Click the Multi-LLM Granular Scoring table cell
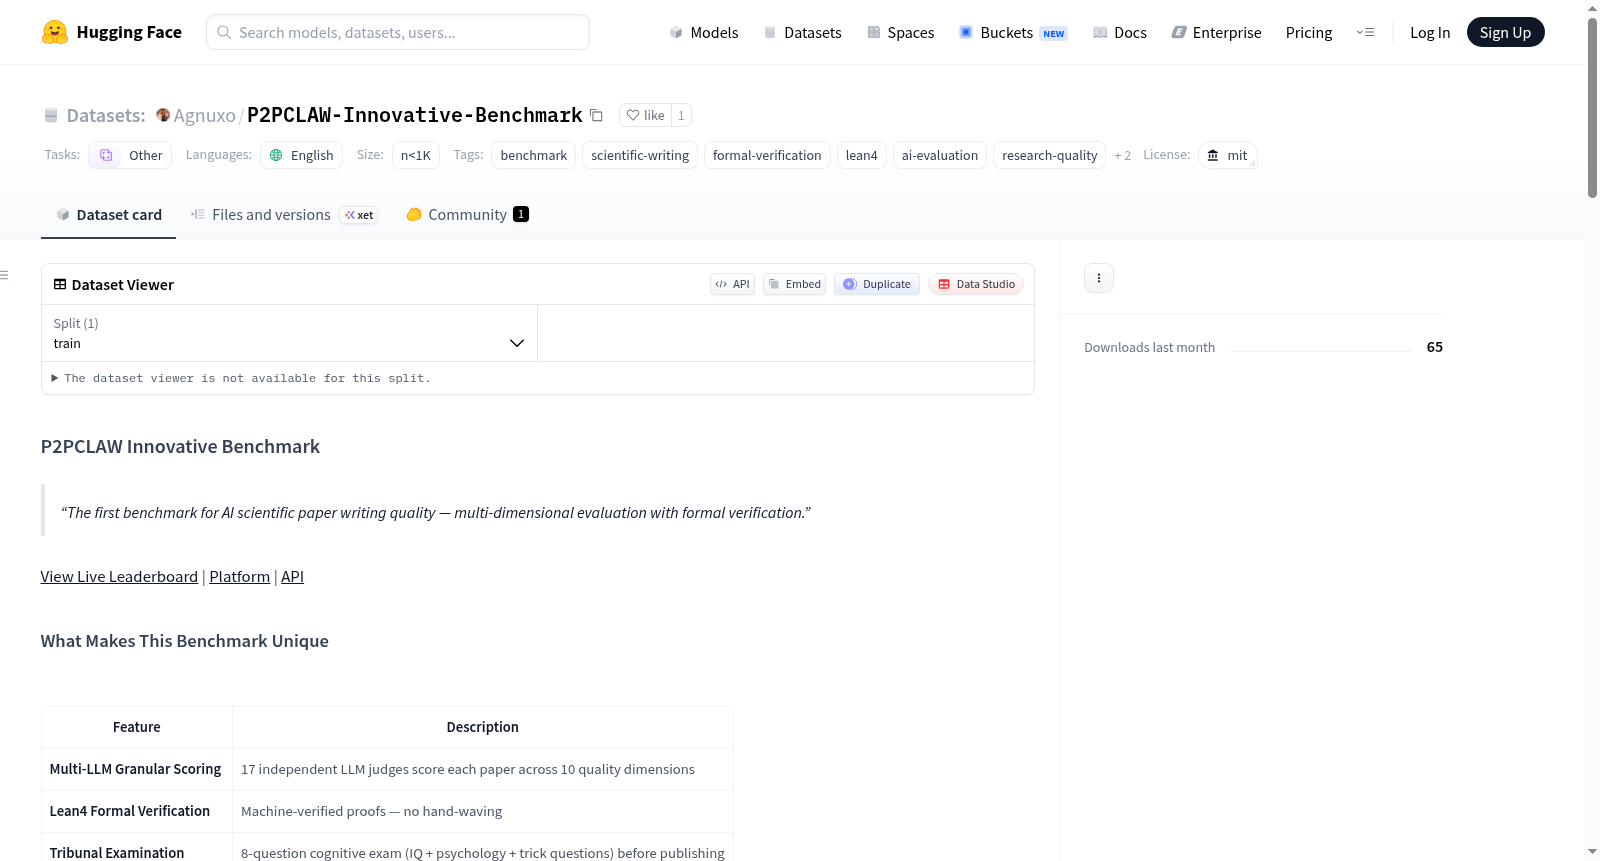 [136, 769]
